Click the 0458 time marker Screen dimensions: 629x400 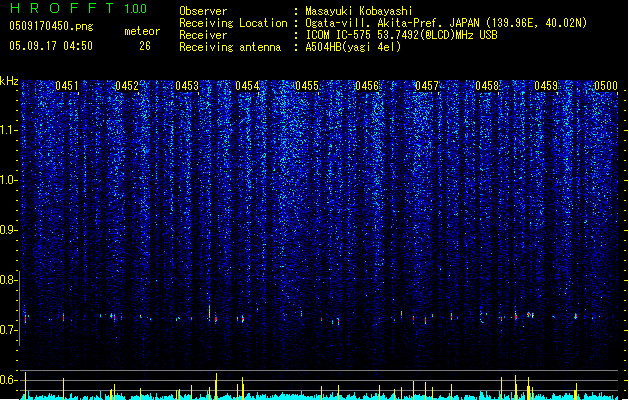tap(487, 86)
